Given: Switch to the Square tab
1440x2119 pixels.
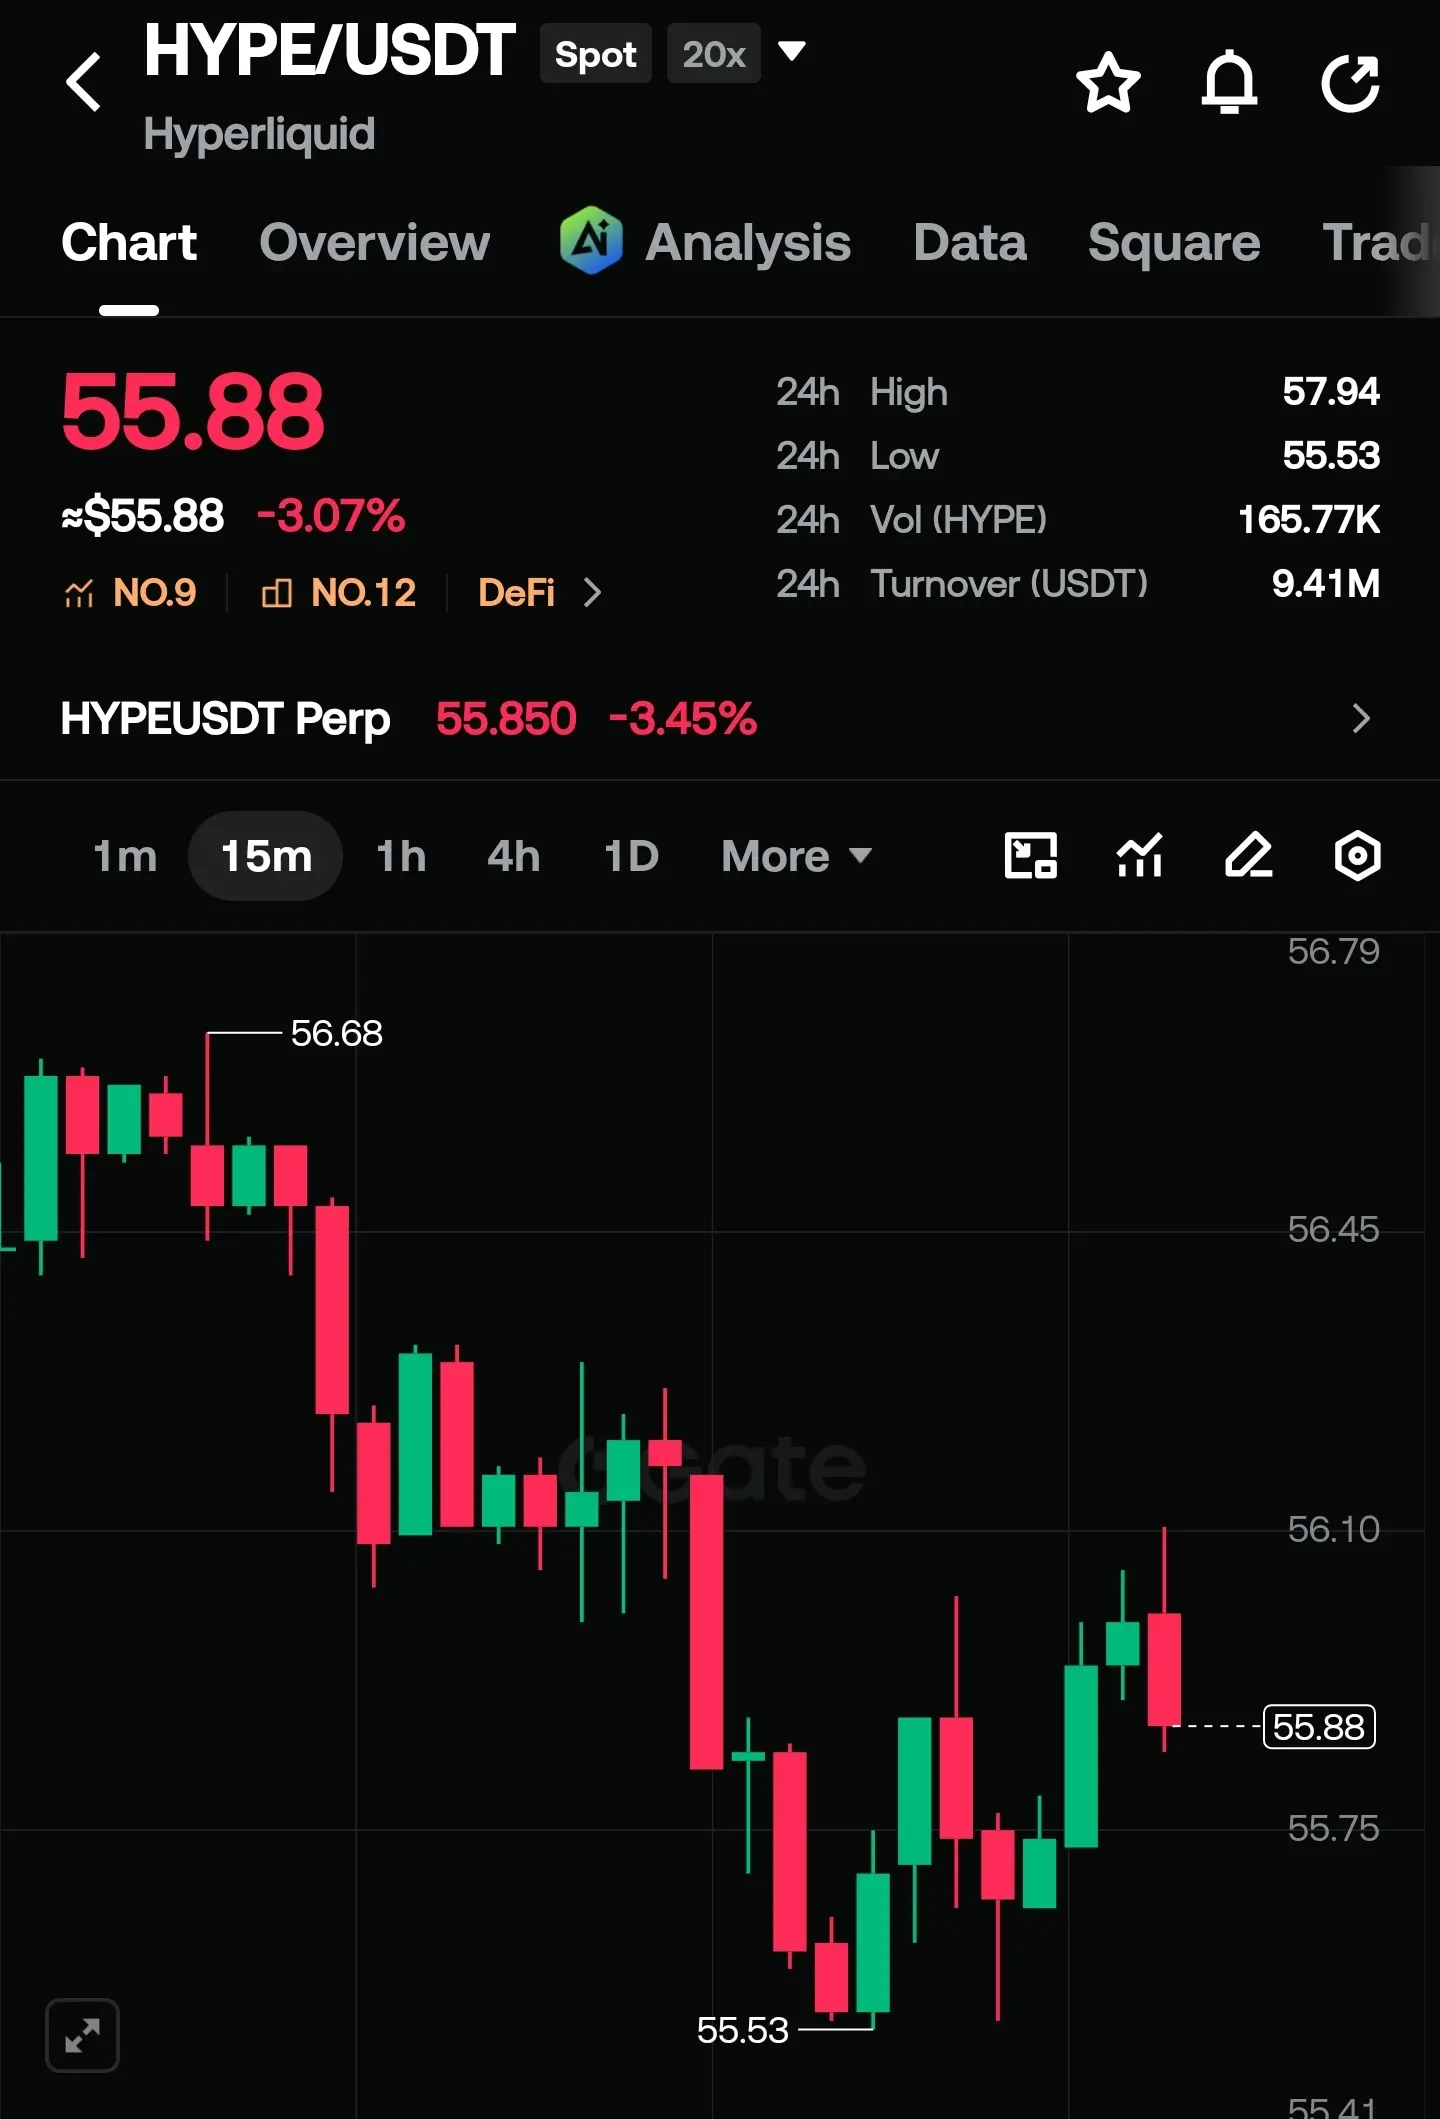Looking at the screenshot, I should (1174, 242).
